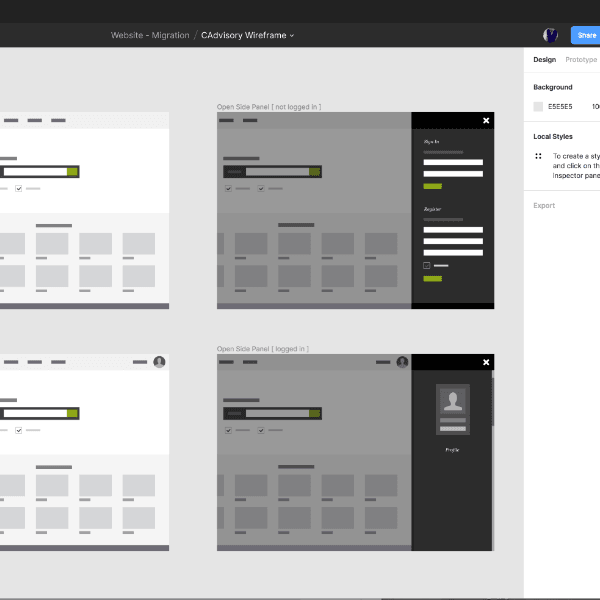This screenshot has width=600, height=600.
Task: Switch to the Prototype tab
Action: point(581,60)
